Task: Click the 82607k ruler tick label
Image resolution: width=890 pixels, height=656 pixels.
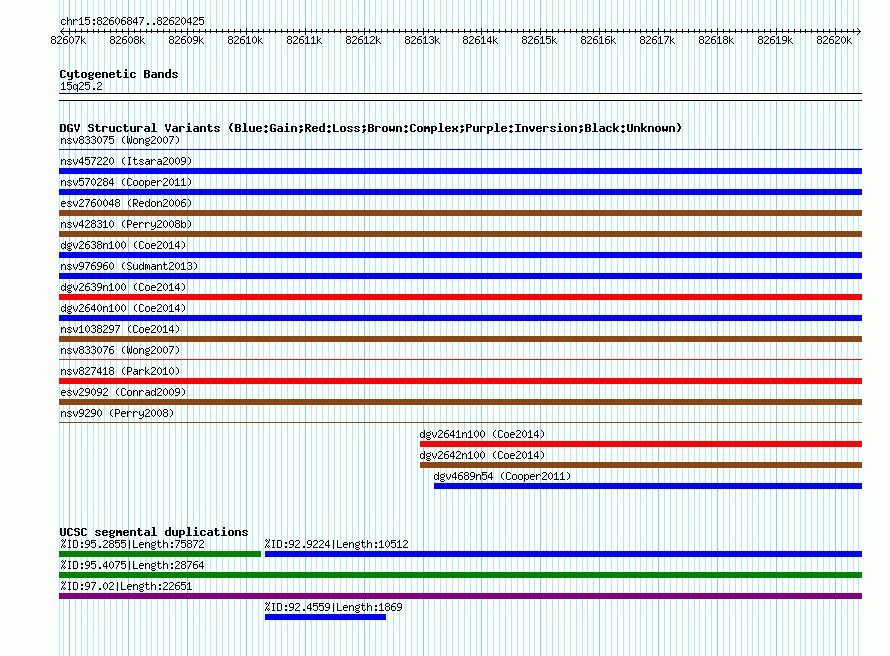Action: 68,40
